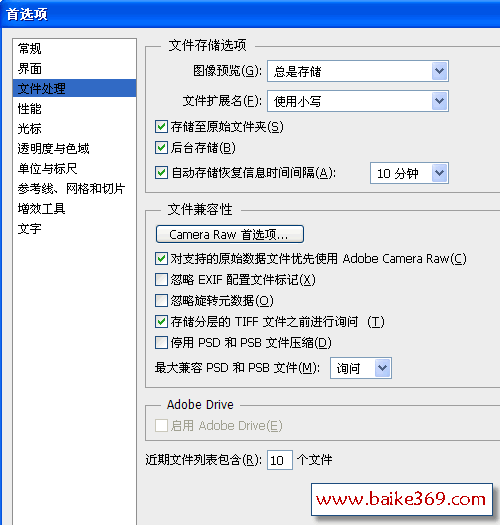Check the 忽略旋转元数据 option

tap(161, 301)
